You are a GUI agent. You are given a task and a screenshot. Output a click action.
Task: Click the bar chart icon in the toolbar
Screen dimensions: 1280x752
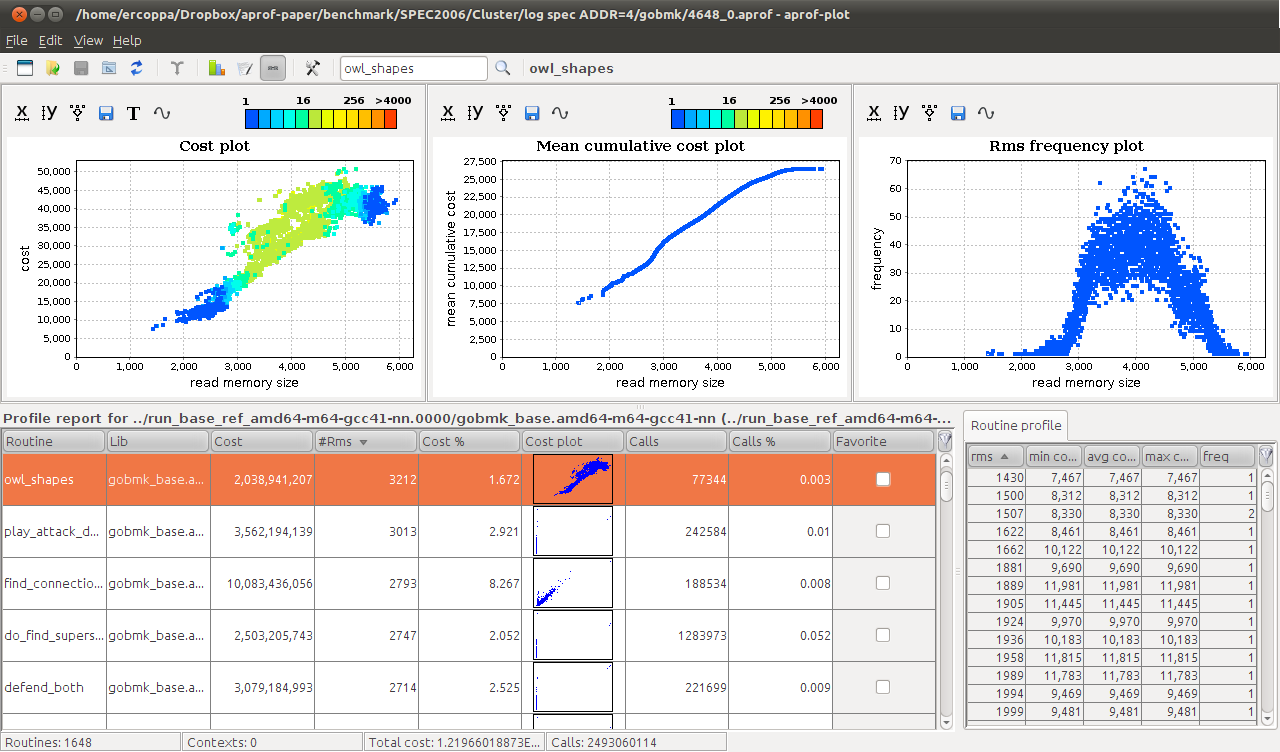216,68
